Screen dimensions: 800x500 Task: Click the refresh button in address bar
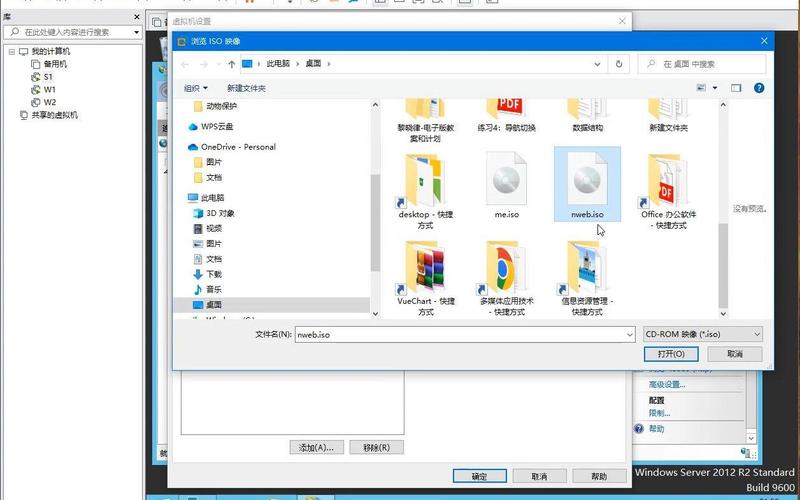pos(619,64)
